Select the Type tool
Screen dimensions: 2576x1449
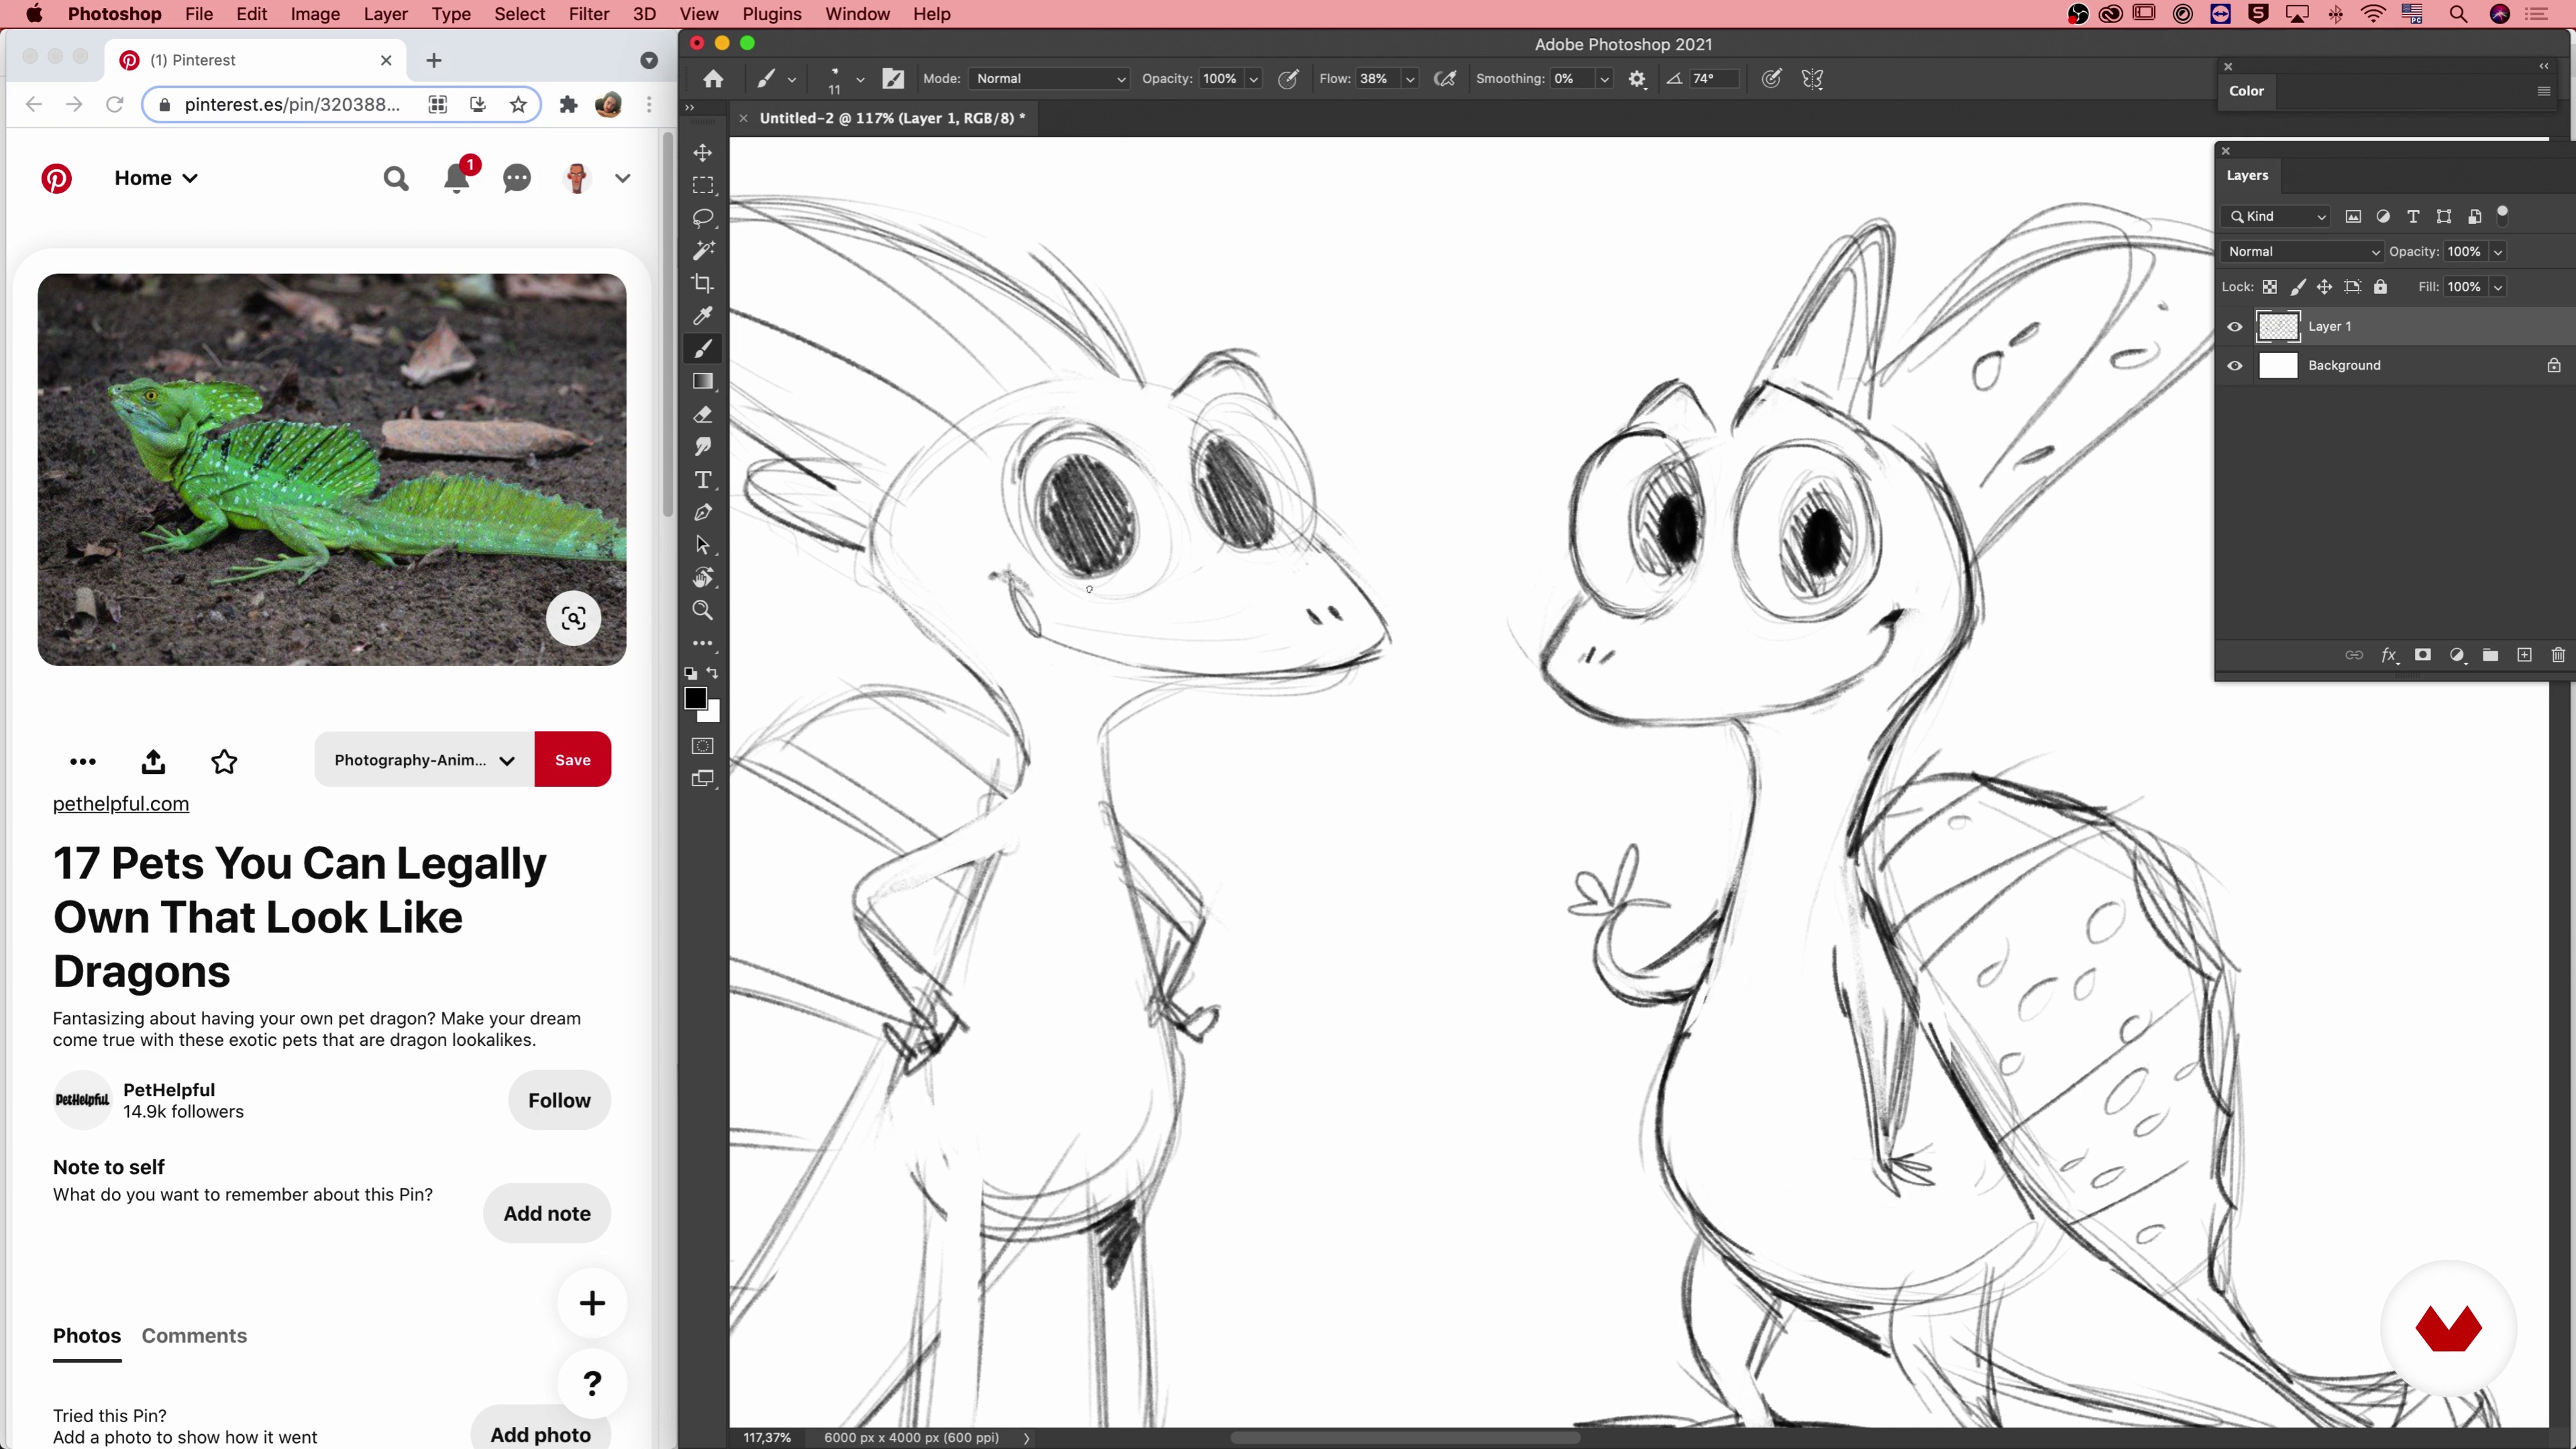703,479
